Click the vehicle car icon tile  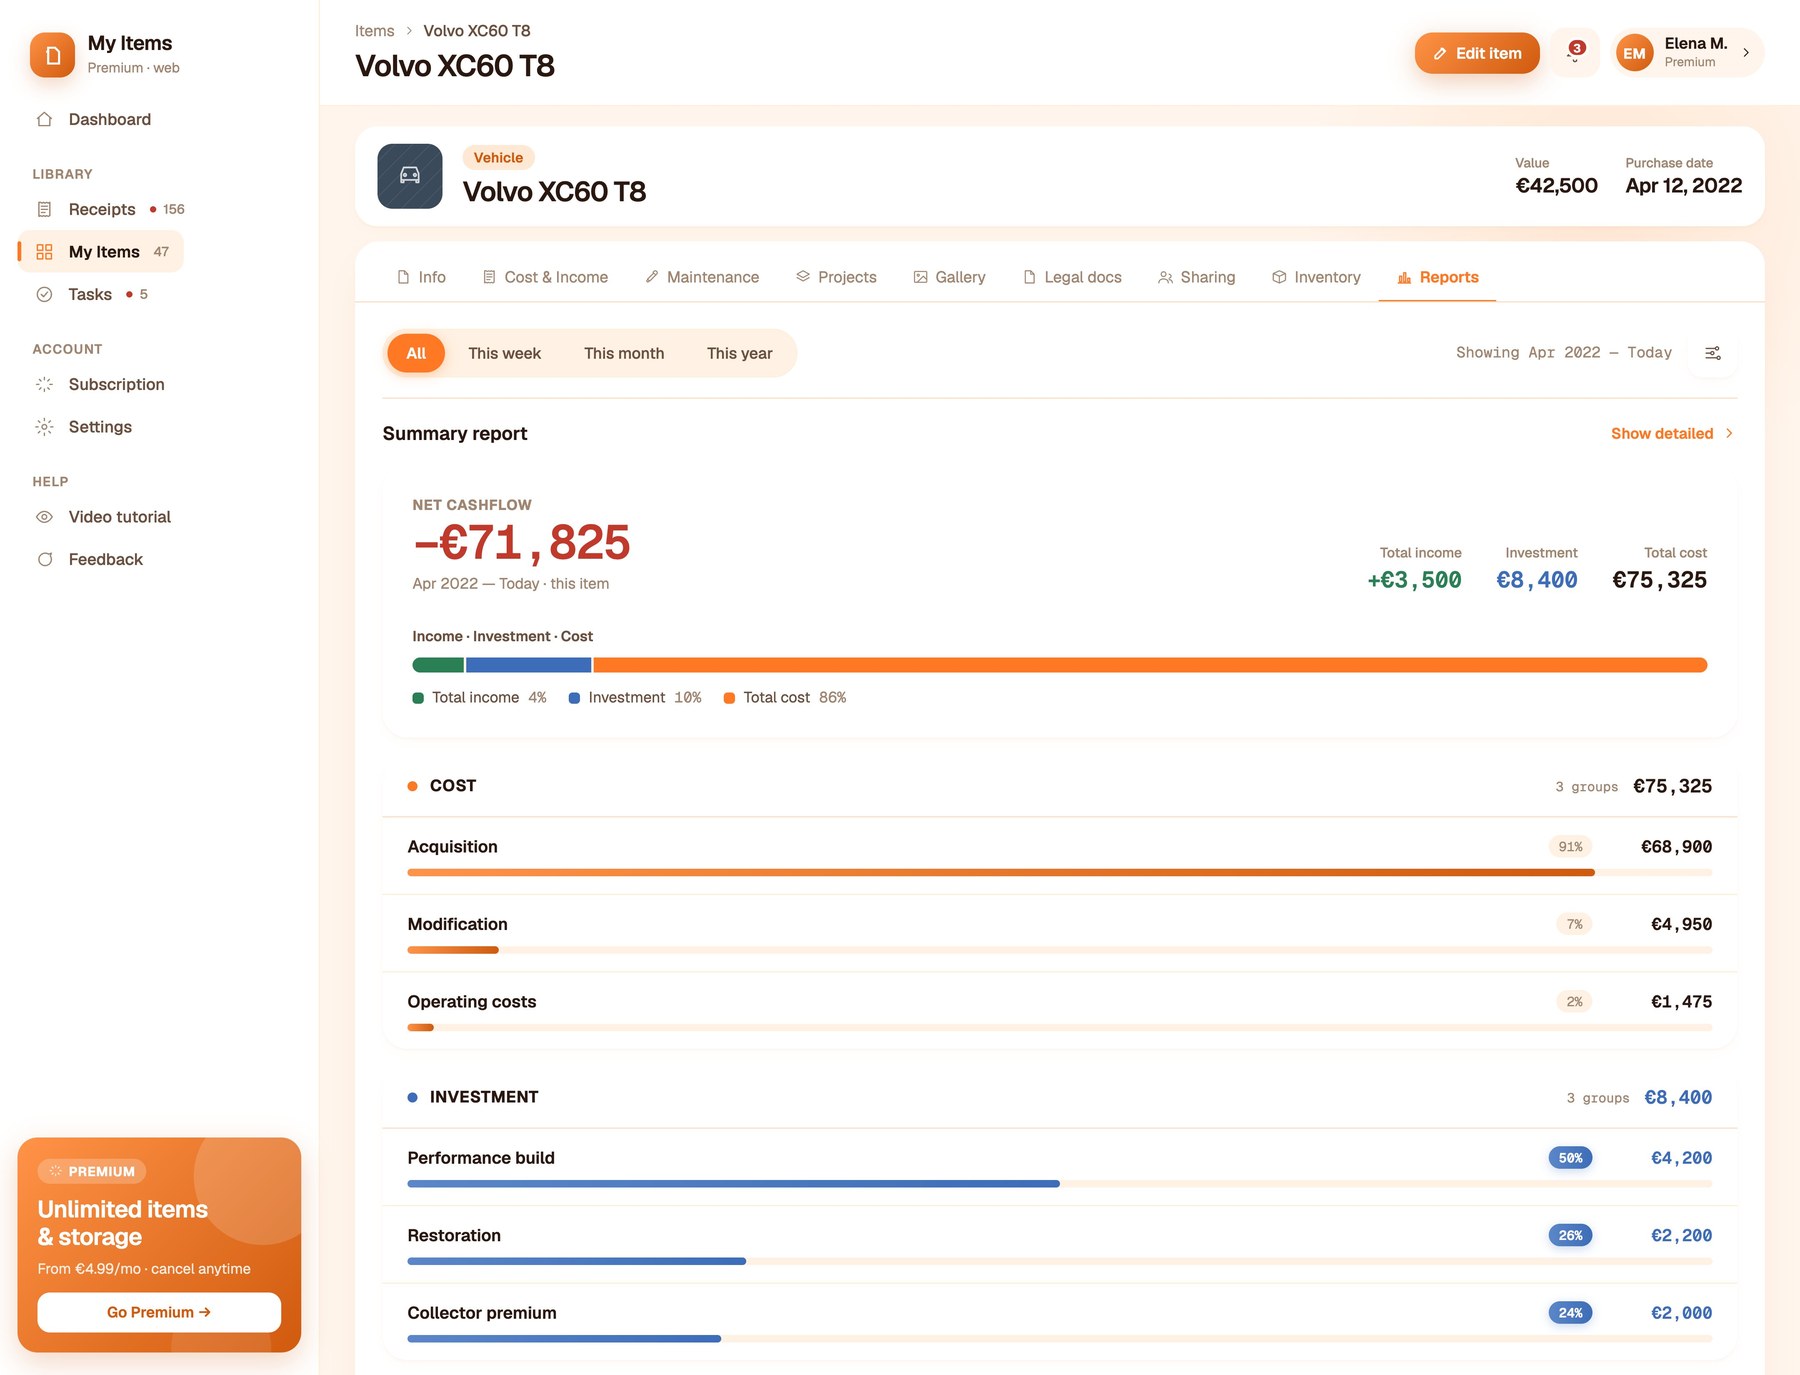pos(410,176)
